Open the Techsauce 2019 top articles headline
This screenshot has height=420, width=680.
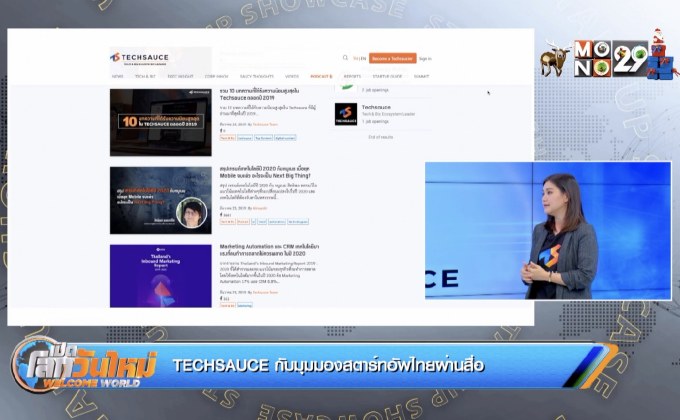(x=259, y=95)
